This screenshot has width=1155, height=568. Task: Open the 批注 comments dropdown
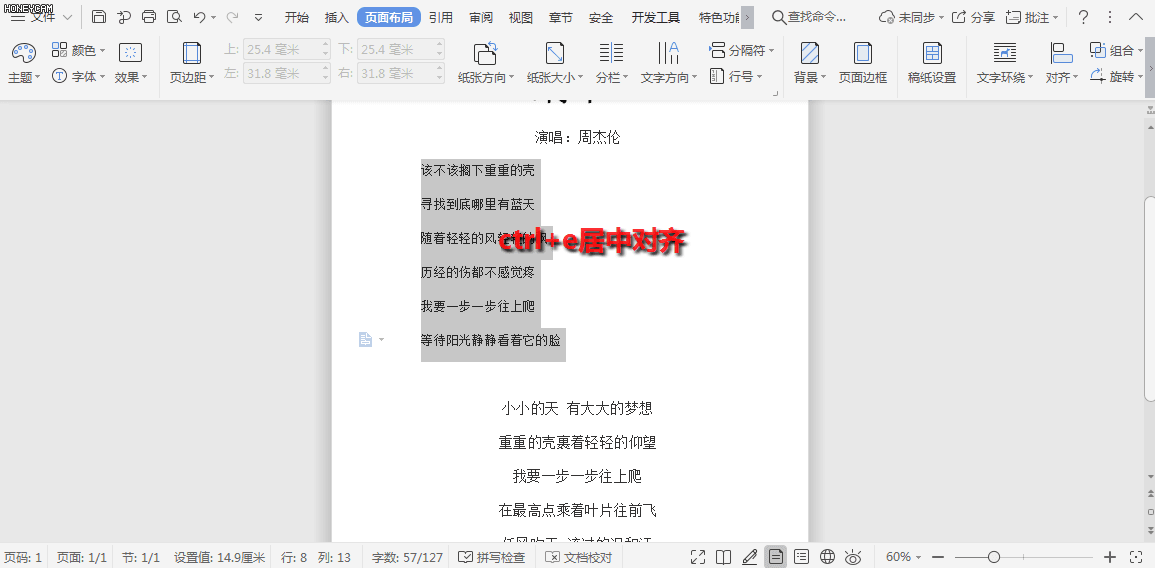coord(1033,17)
